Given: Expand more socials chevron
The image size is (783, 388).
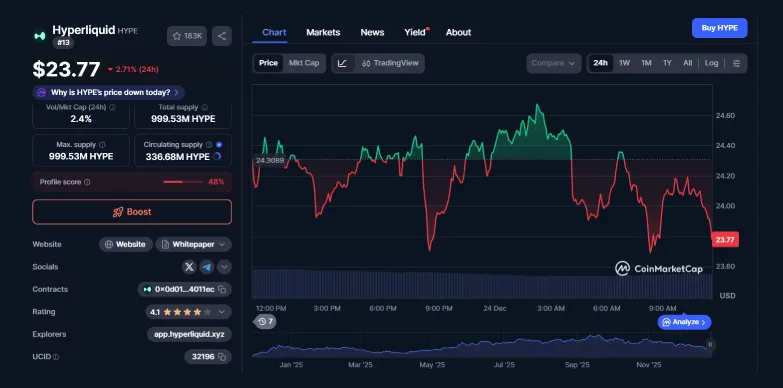Looking at the screenshot, I should point(224,267).
